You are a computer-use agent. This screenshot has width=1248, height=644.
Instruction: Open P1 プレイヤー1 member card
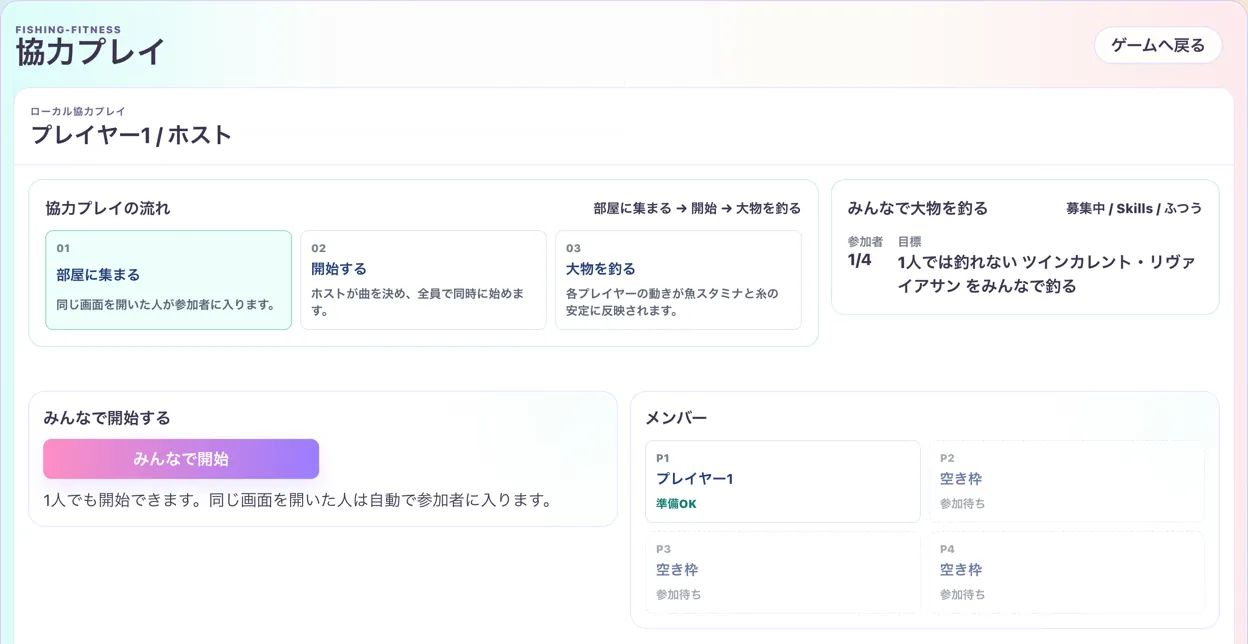pos(782,481)
